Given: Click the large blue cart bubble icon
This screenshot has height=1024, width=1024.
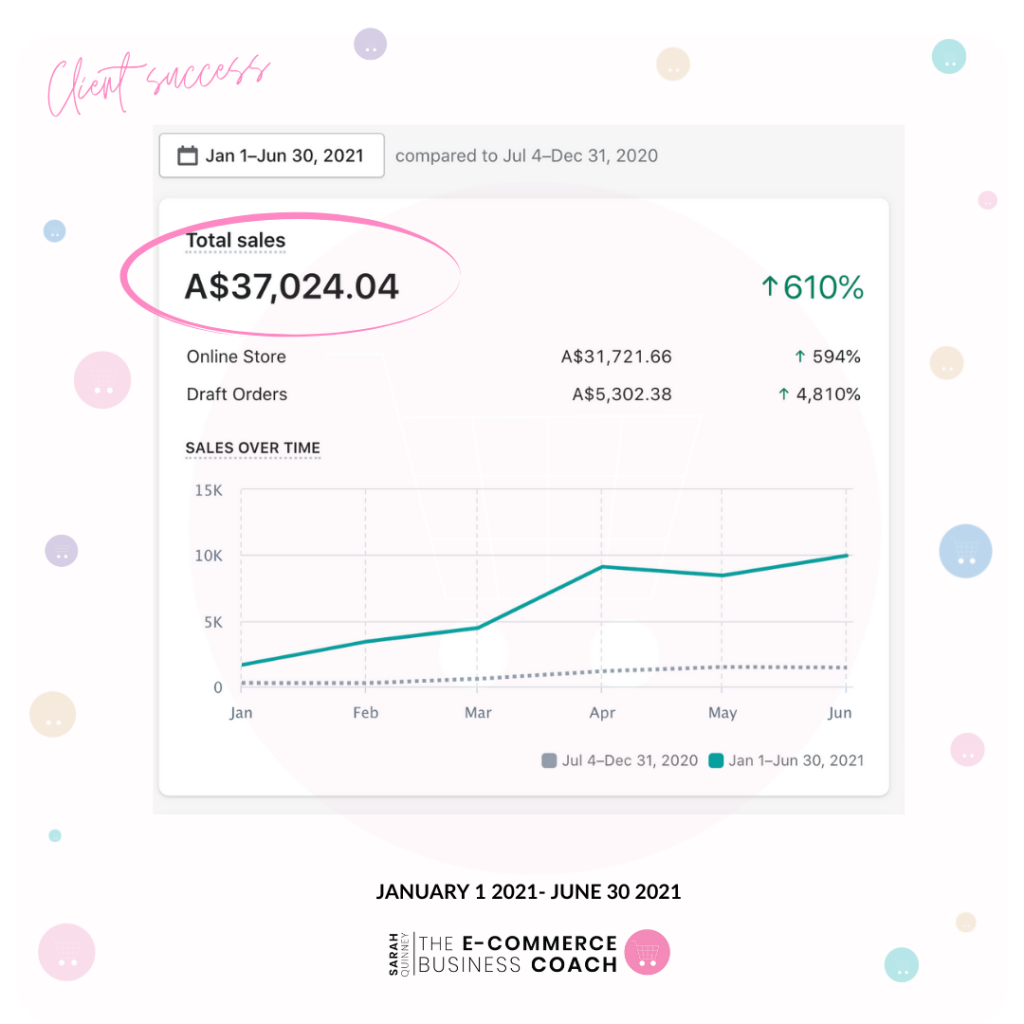Looking at the screenshot, I should 965,551.
